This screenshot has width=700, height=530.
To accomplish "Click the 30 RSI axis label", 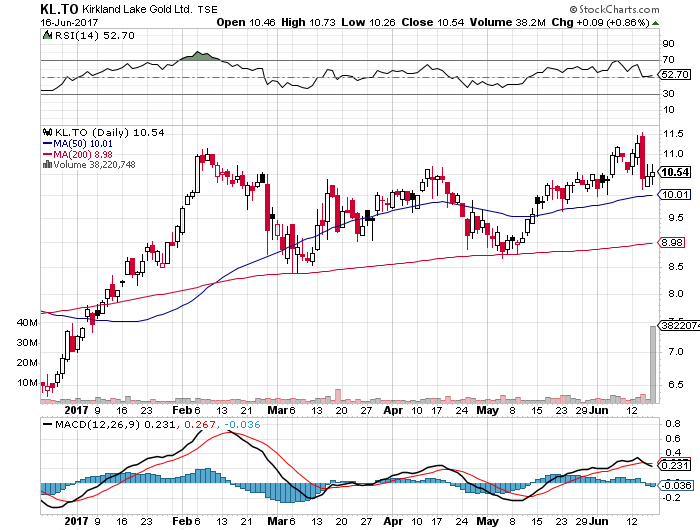I will click(669, 94).
